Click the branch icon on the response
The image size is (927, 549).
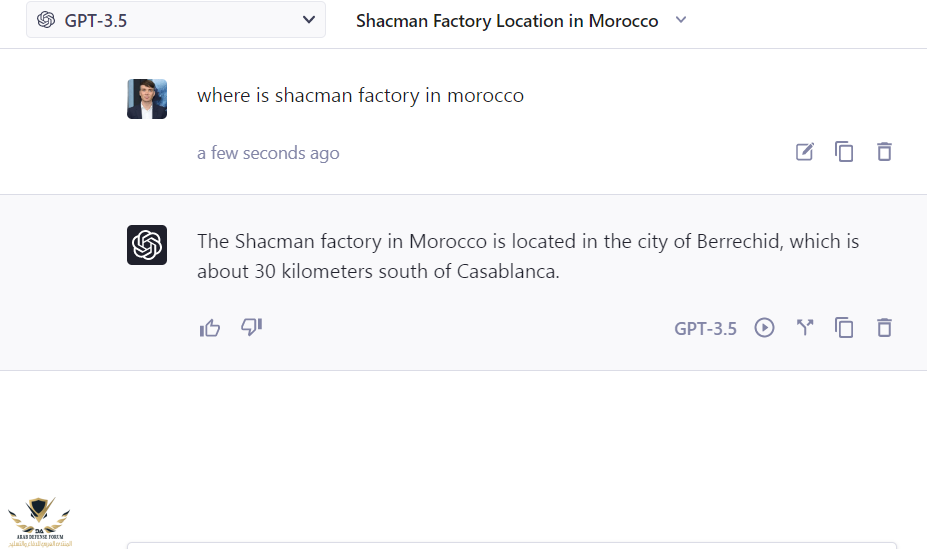pos(805,328)
